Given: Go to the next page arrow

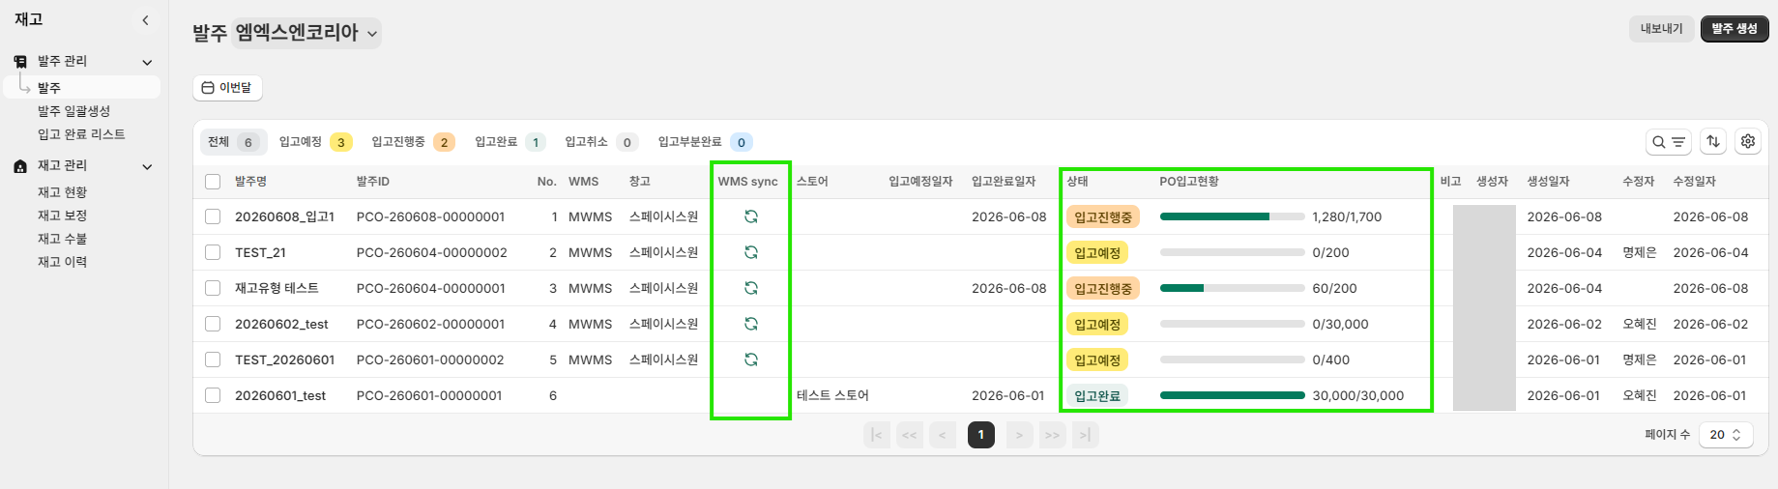Looking at the screenshot, I should click(1019, 435).
